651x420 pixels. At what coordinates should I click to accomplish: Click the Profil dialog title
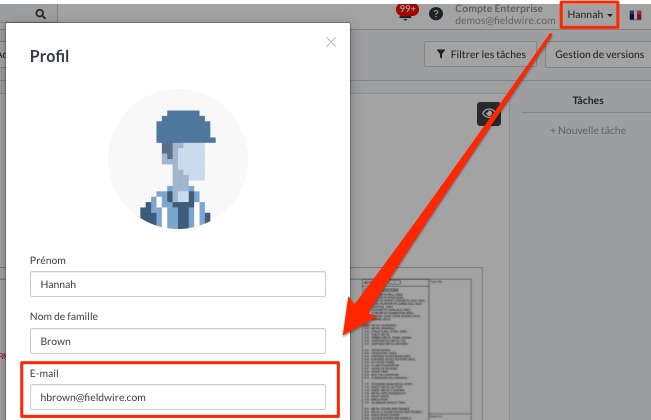(50, 57)
